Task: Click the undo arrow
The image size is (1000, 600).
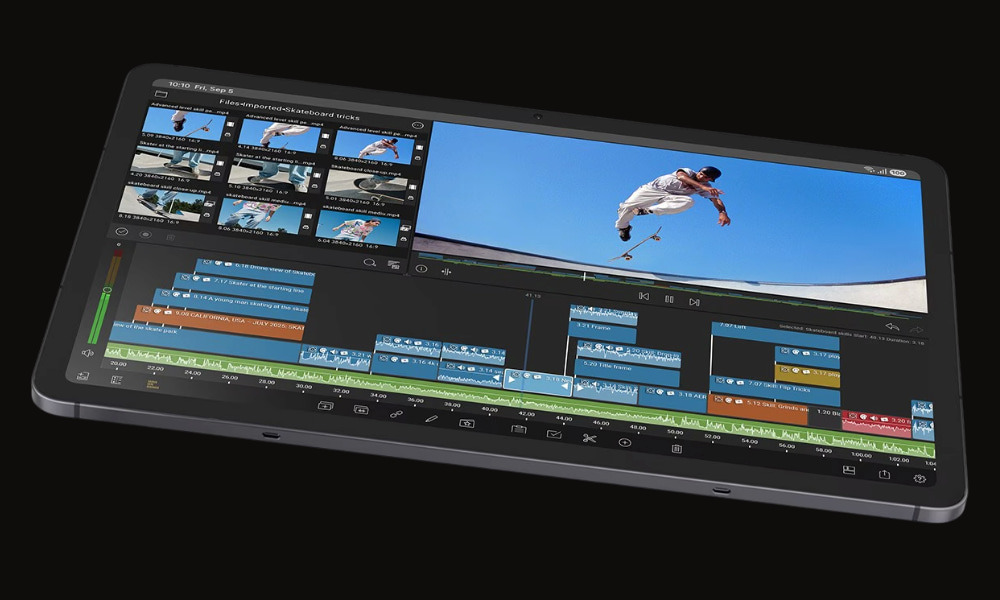Action: [x=891, y=327]
